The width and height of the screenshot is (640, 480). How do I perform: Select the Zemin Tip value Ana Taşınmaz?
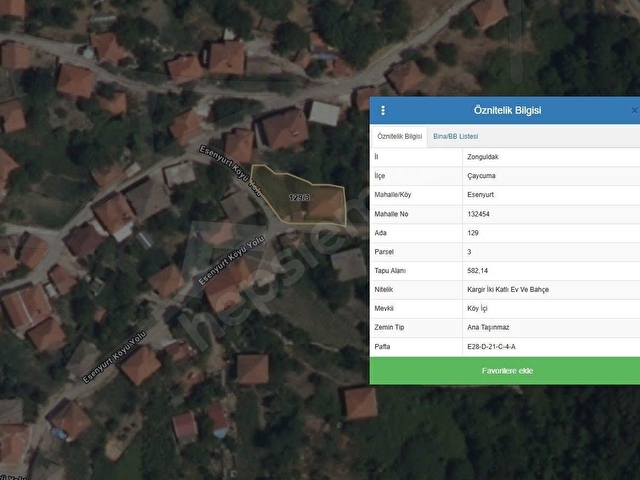[x=488, y=327]
